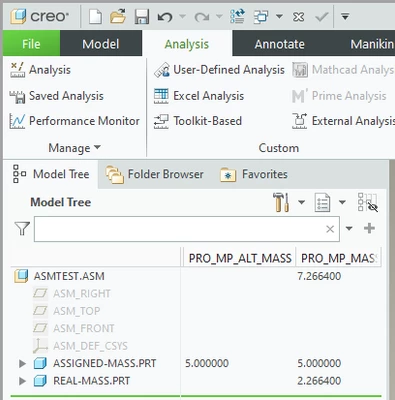
Task: Close the current window icon
Action: point(298,16)
